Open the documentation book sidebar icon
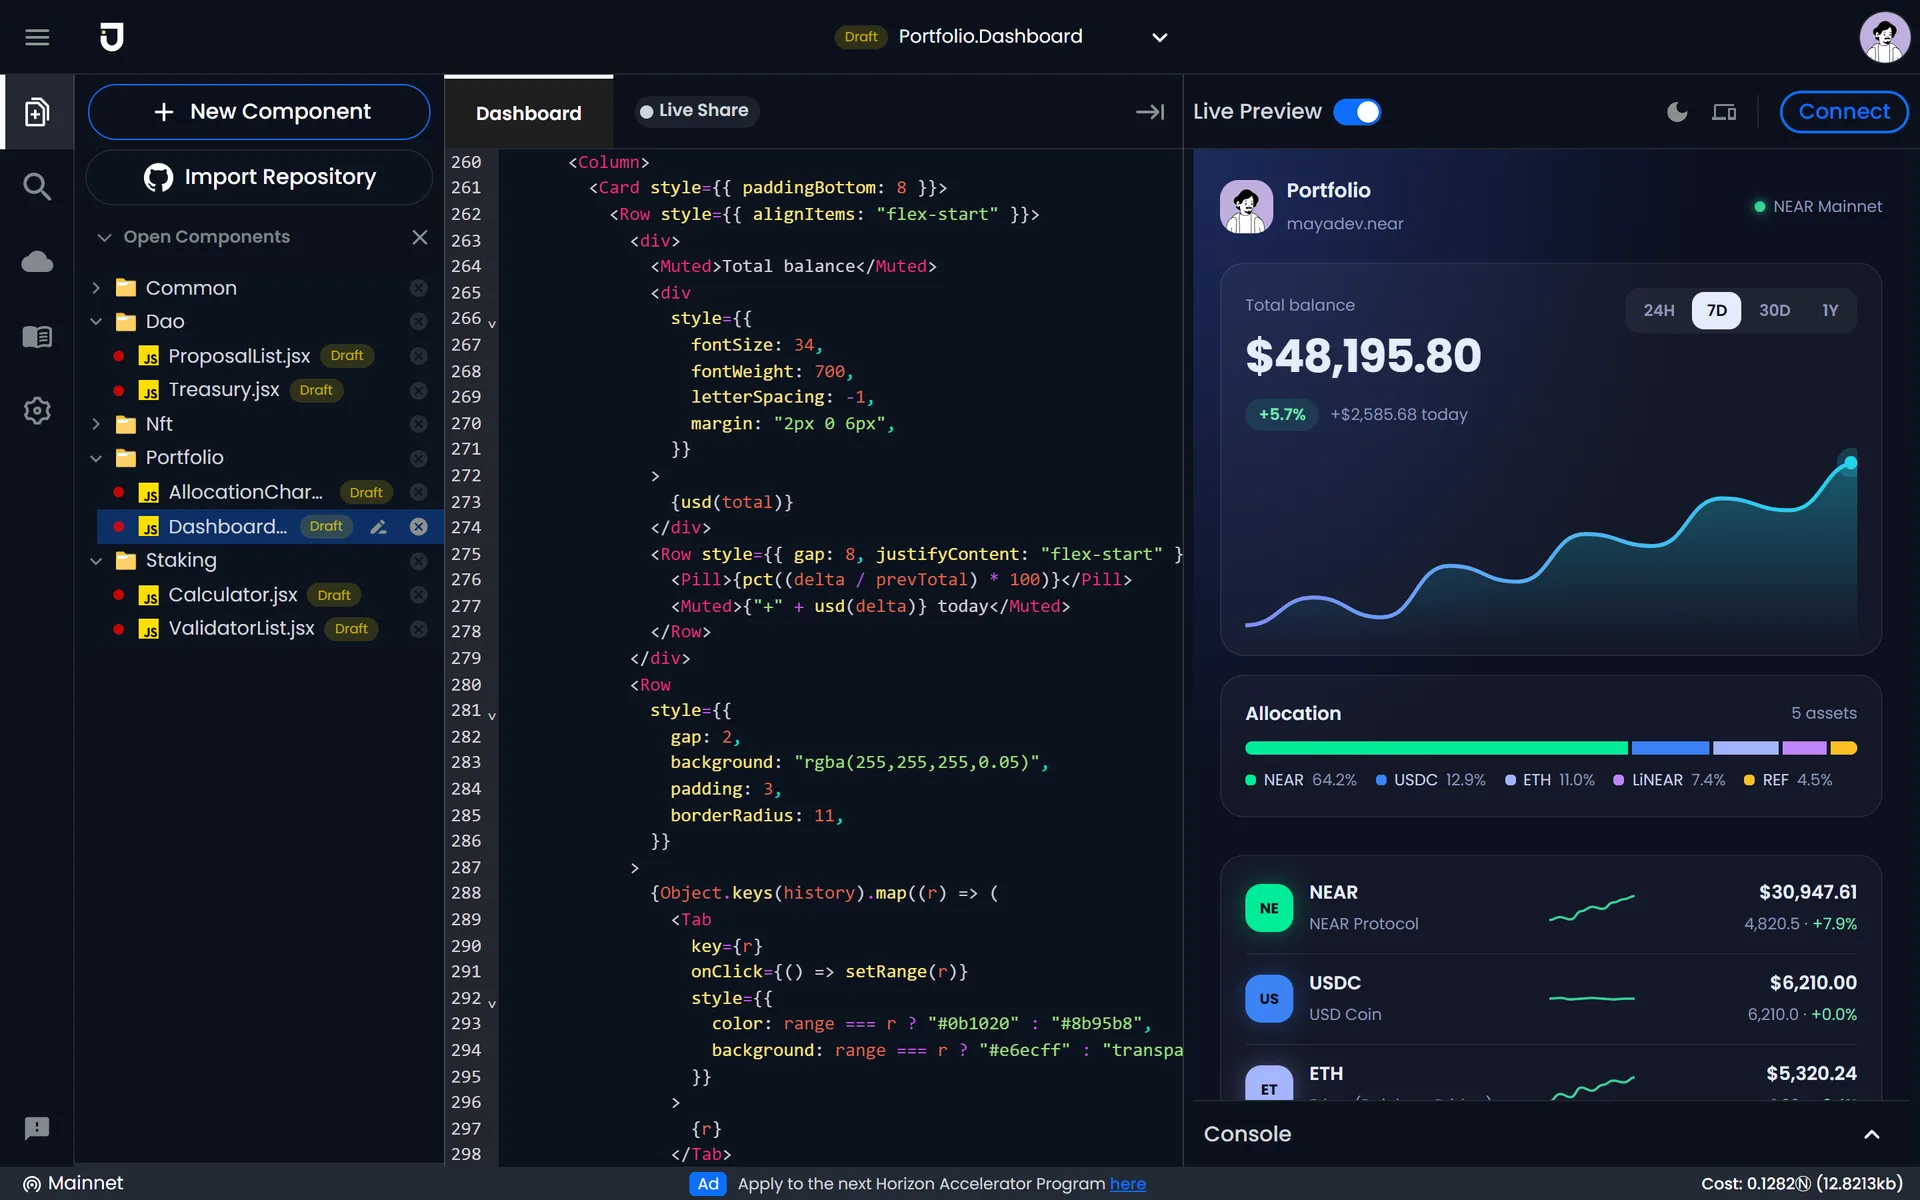1920x1200 pixels. click(37, 337)
